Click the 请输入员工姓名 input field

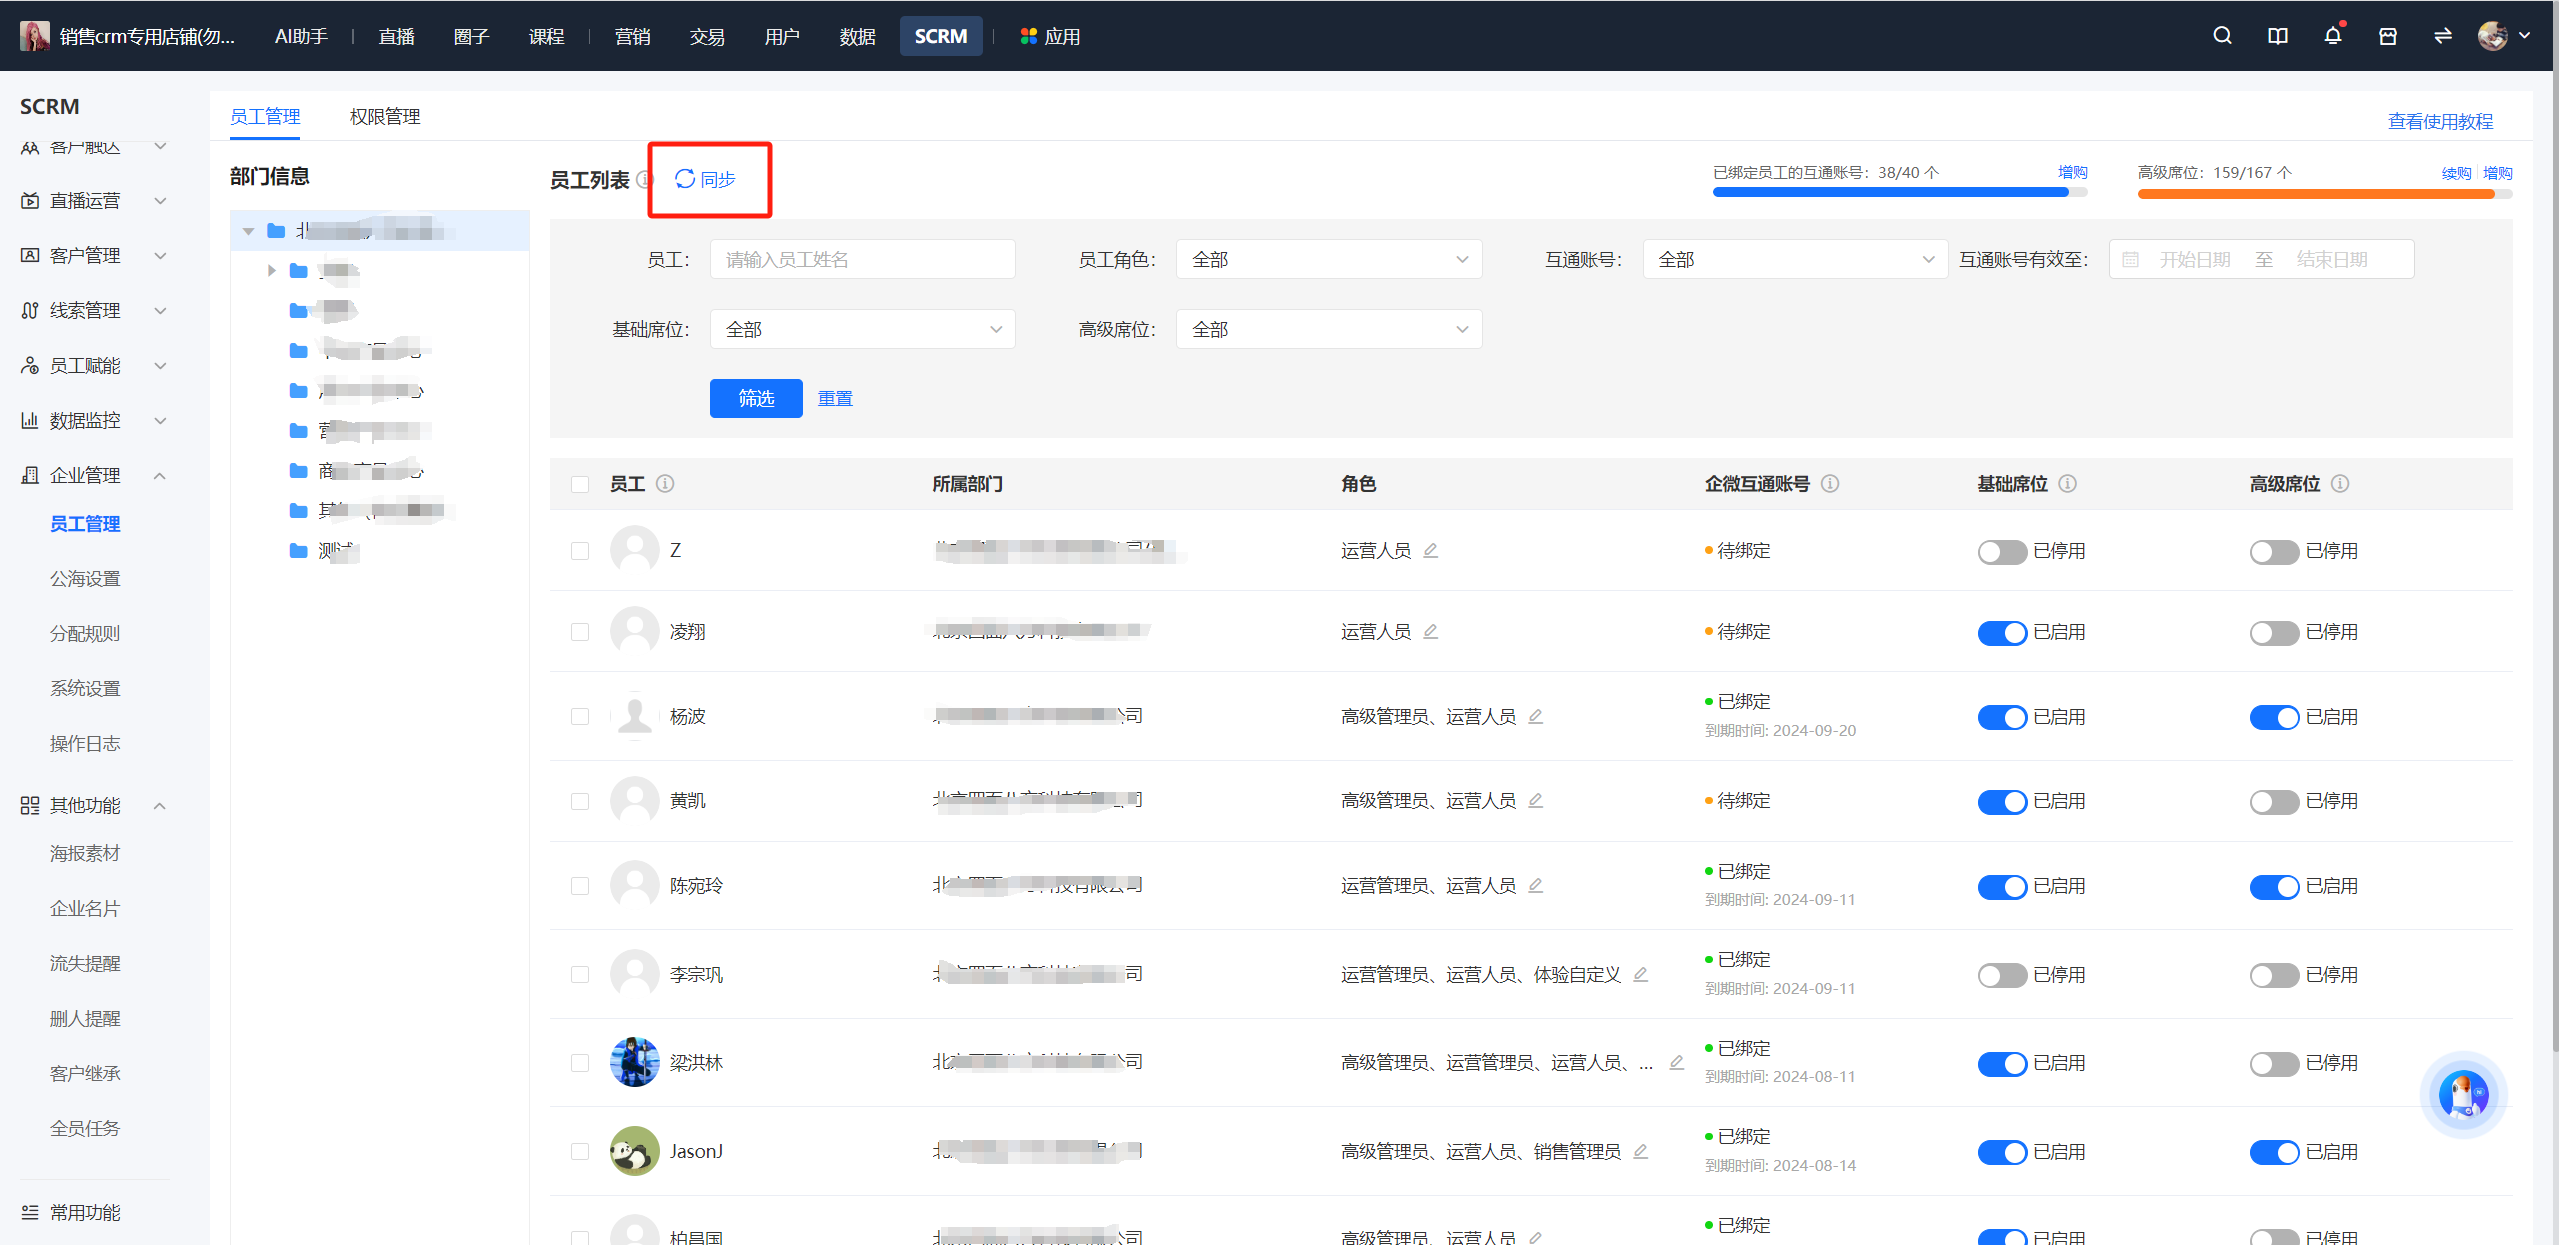(x=862, y=260)
